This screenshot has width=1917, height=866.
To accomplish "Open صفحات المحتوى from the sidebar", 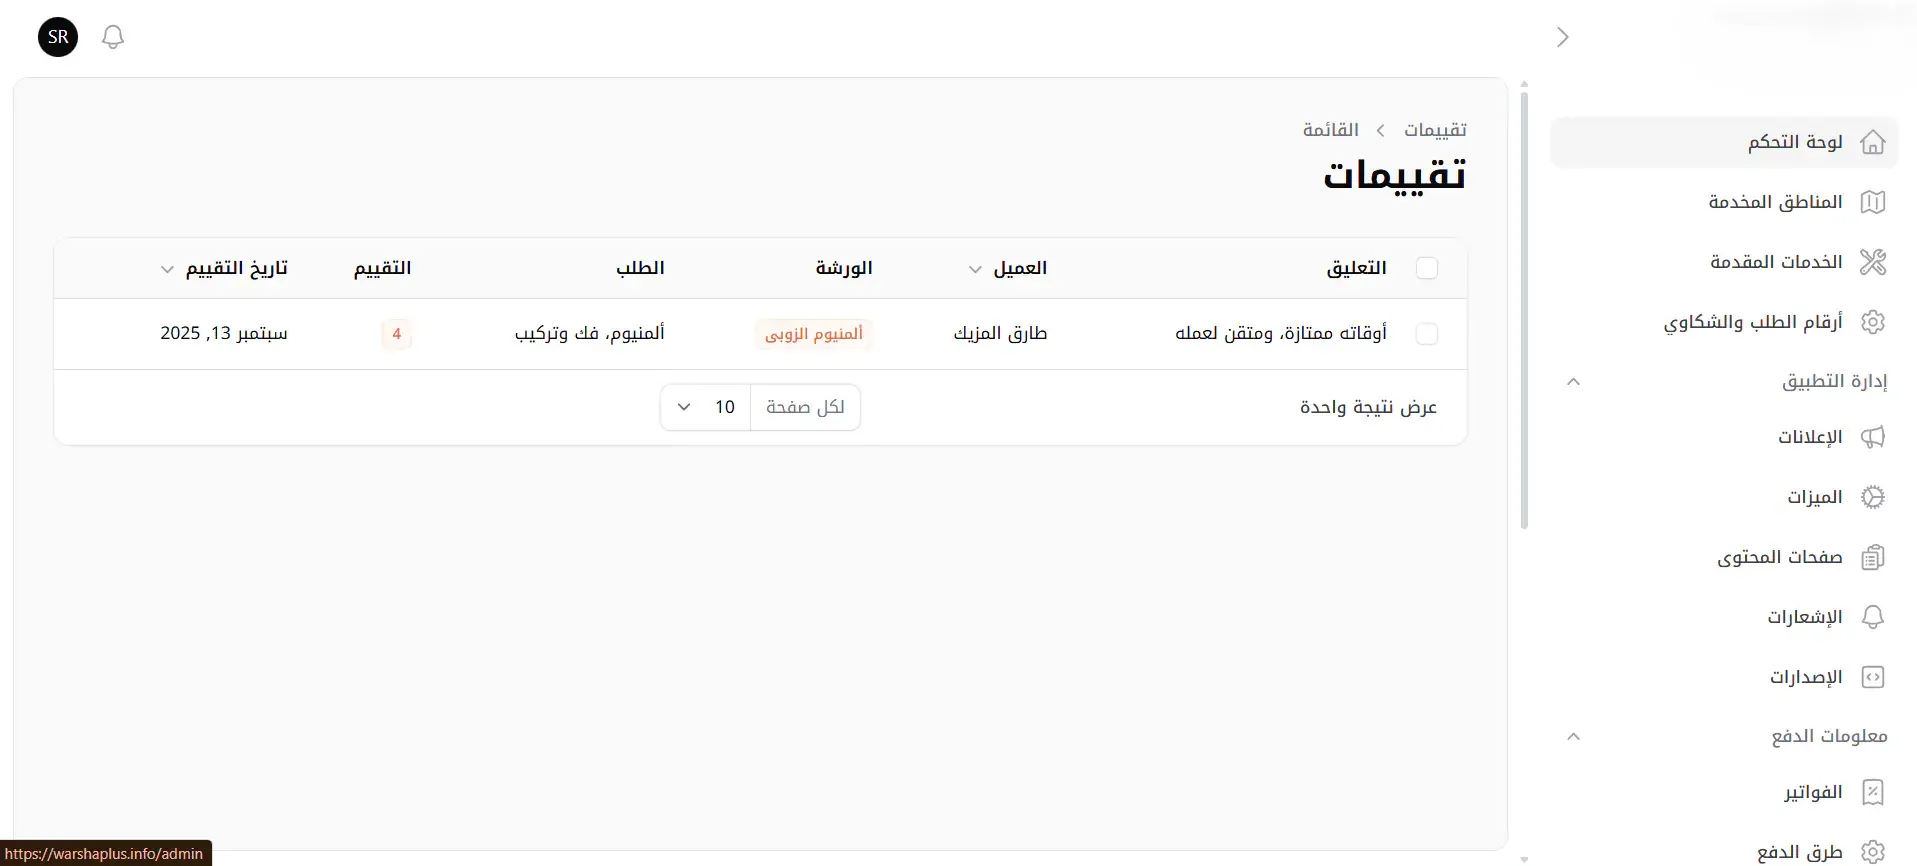I will coord(1724,557).
